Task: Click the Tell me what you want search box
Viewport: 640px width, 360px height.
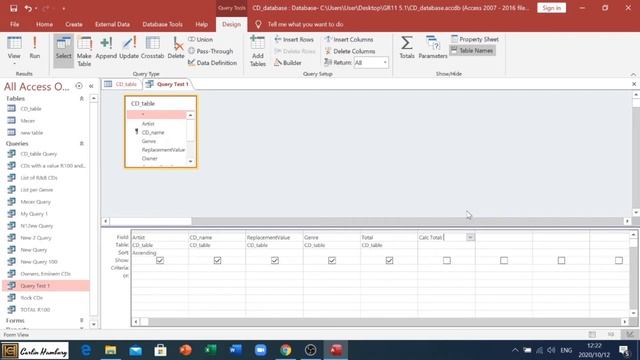Action: [305, 24]
